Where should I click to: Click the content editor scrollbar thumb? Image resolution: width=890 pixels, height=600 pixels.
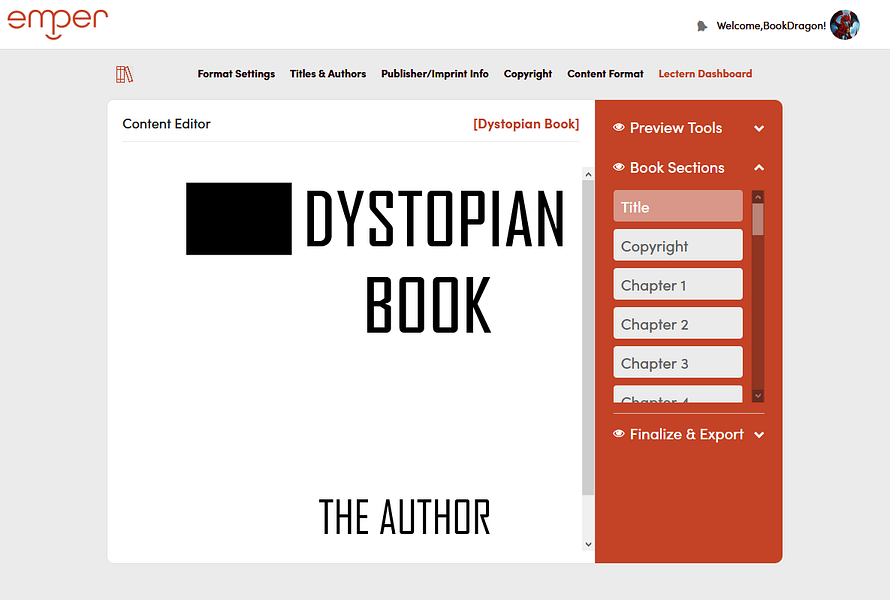(x=588, y=338)
